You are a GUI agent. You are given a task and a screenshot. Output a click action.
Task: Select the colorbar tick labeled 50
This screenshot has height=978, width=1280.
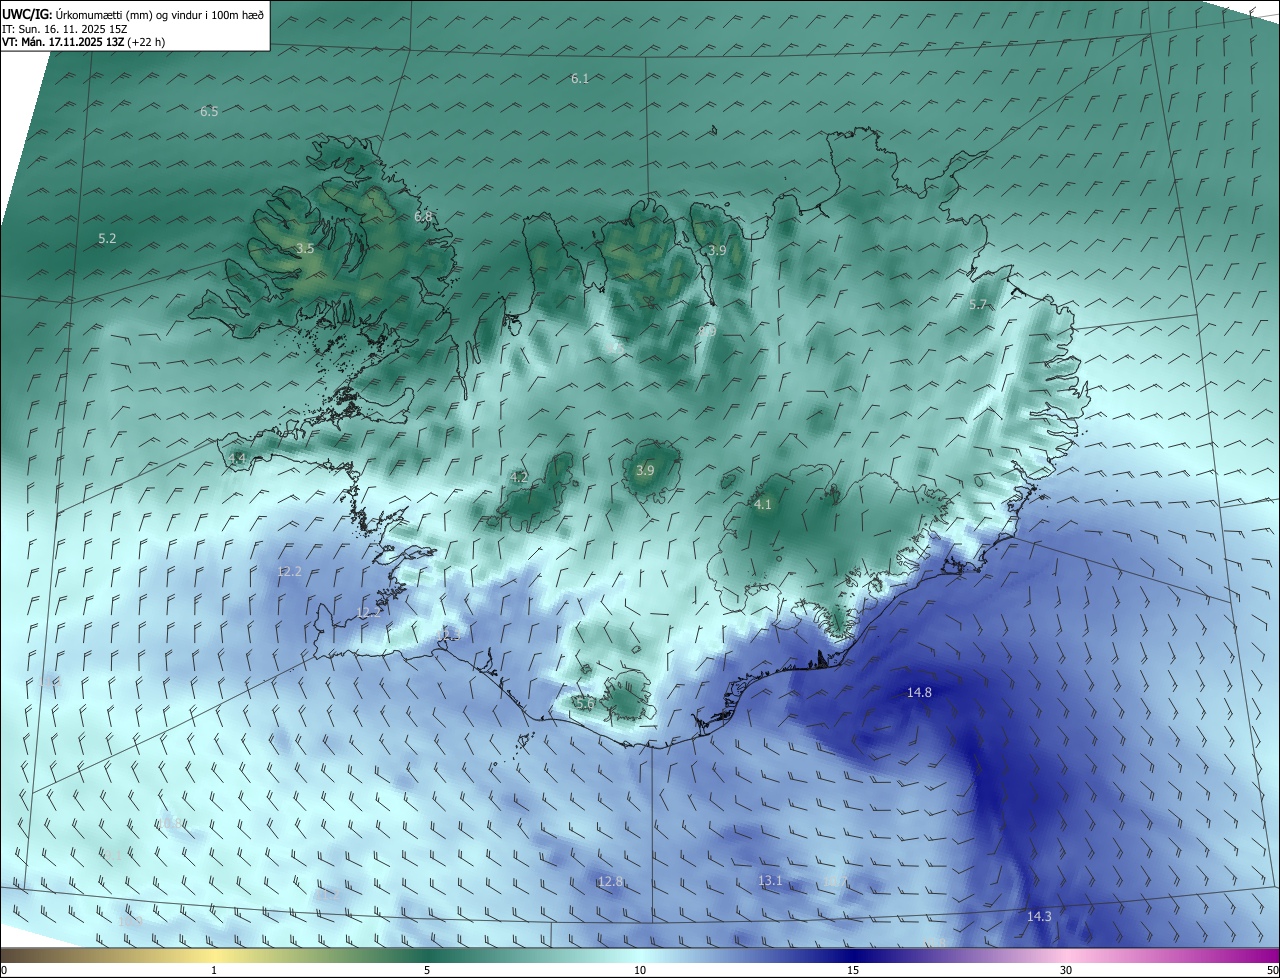coord(1271,970)
